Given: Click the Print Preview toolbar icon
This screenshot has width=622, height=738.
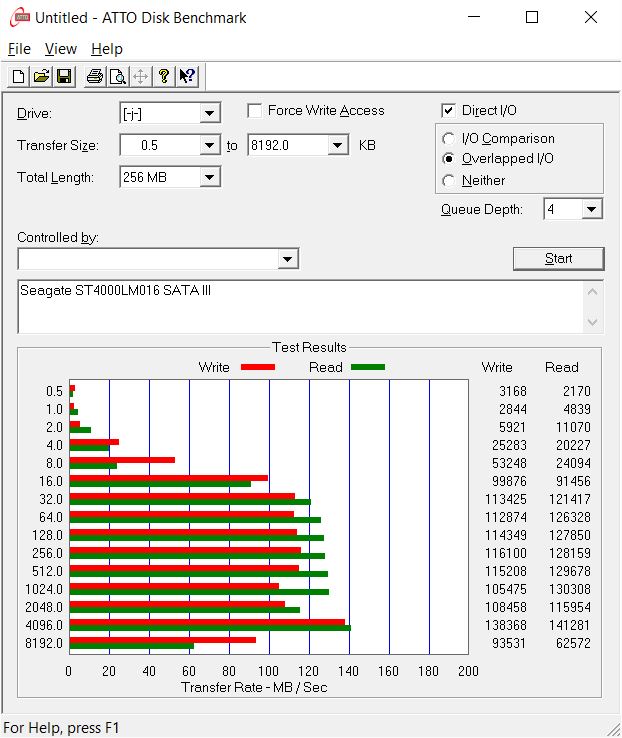Looking at the screenshot, I should (x=118, y=76).
